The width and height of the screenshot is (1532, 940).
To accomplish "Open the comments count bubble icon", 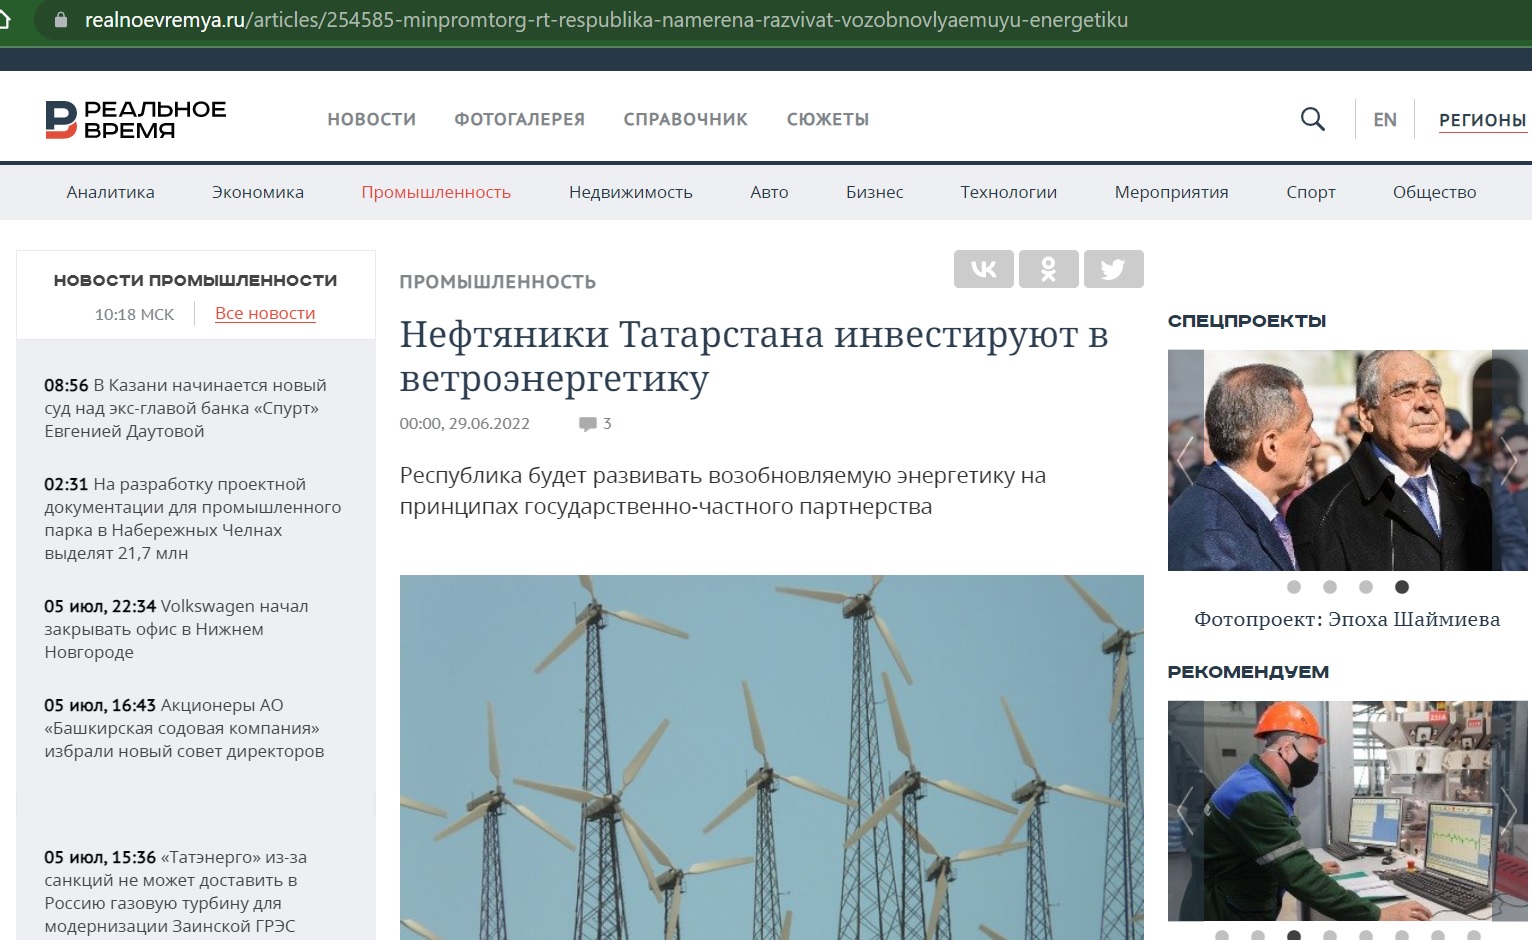I will [588, 424].
